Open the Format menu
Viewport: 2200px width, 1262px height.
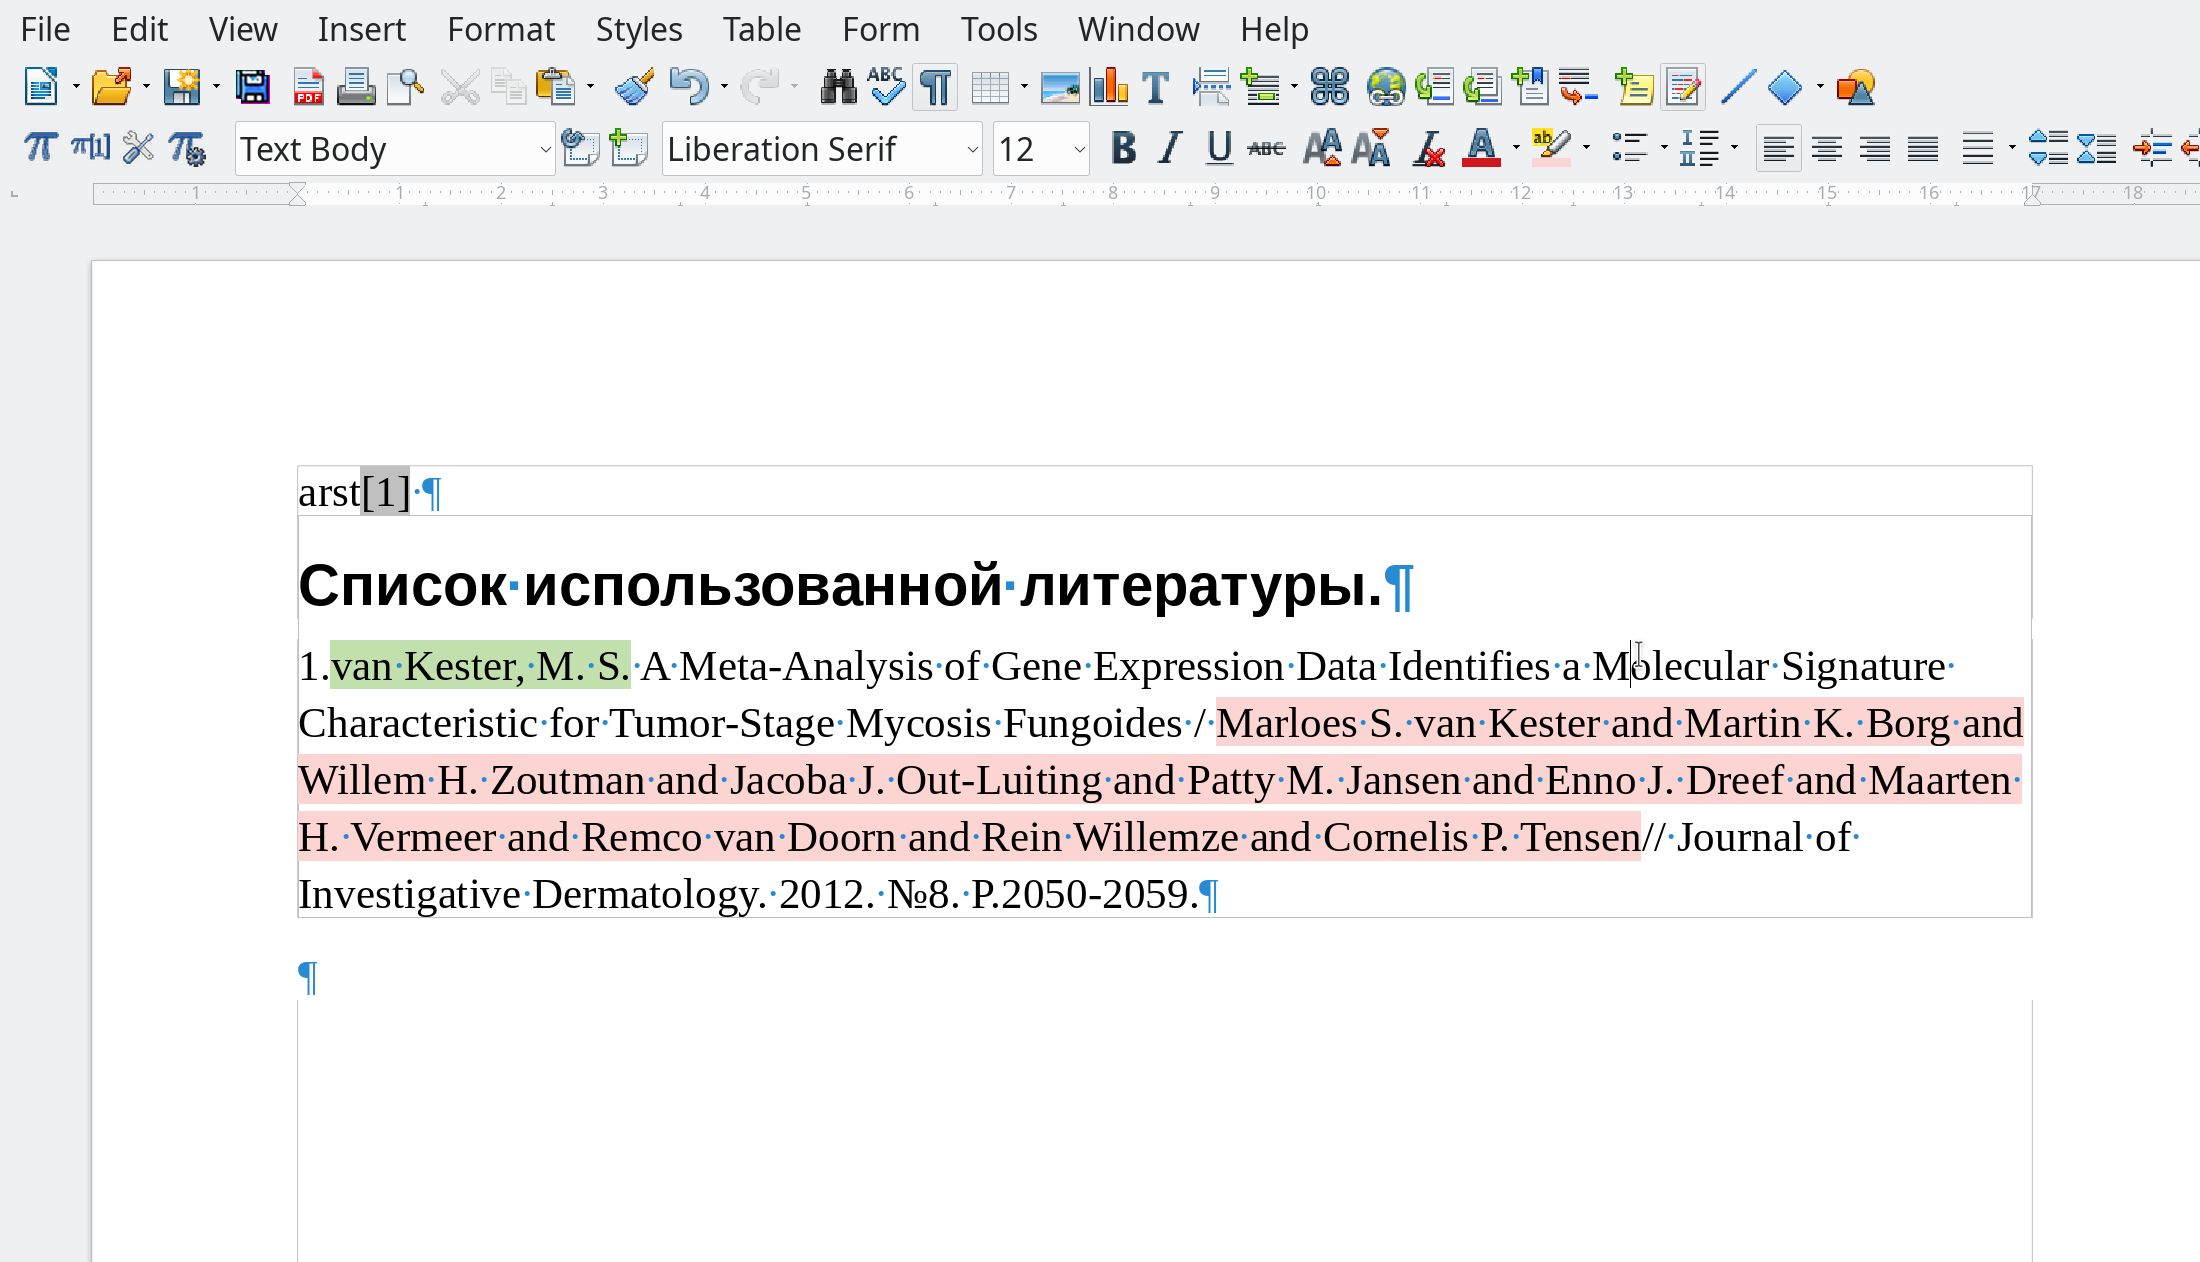(x=500, y=29)
